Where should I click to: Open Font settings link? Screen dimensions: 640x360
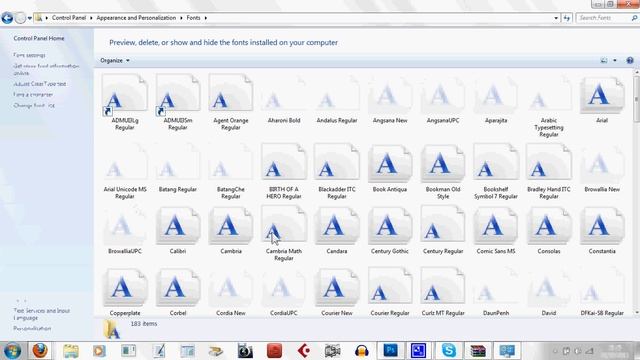(x=29, y=55)
